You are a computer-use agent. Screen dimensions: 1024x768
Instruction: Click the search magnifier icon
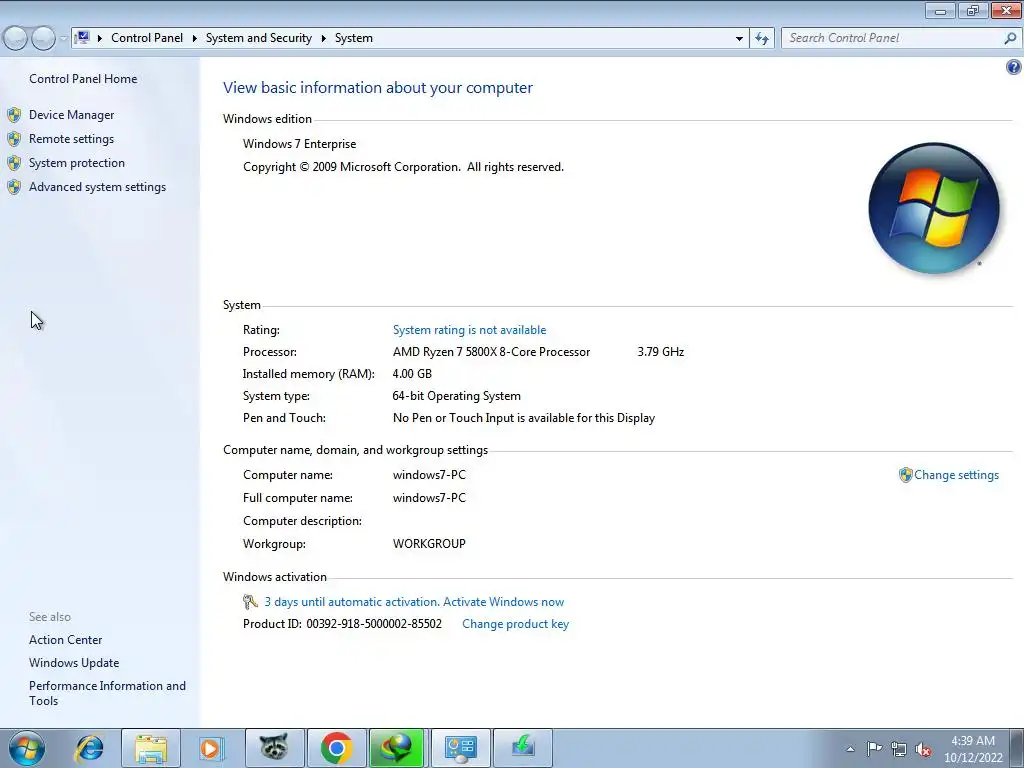click(x=1010, y=39)
